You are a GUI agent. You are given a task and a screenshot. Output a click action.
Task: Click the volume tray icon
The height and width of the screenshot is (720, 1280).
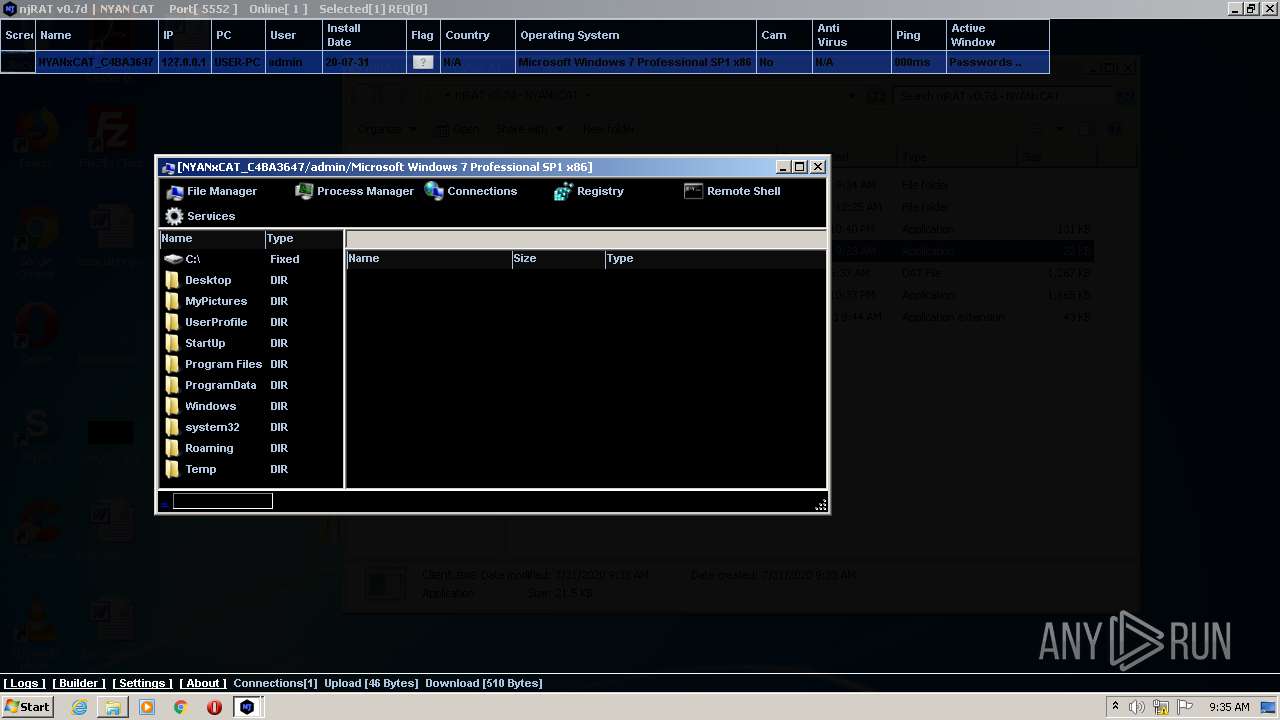click(1137, 707)
